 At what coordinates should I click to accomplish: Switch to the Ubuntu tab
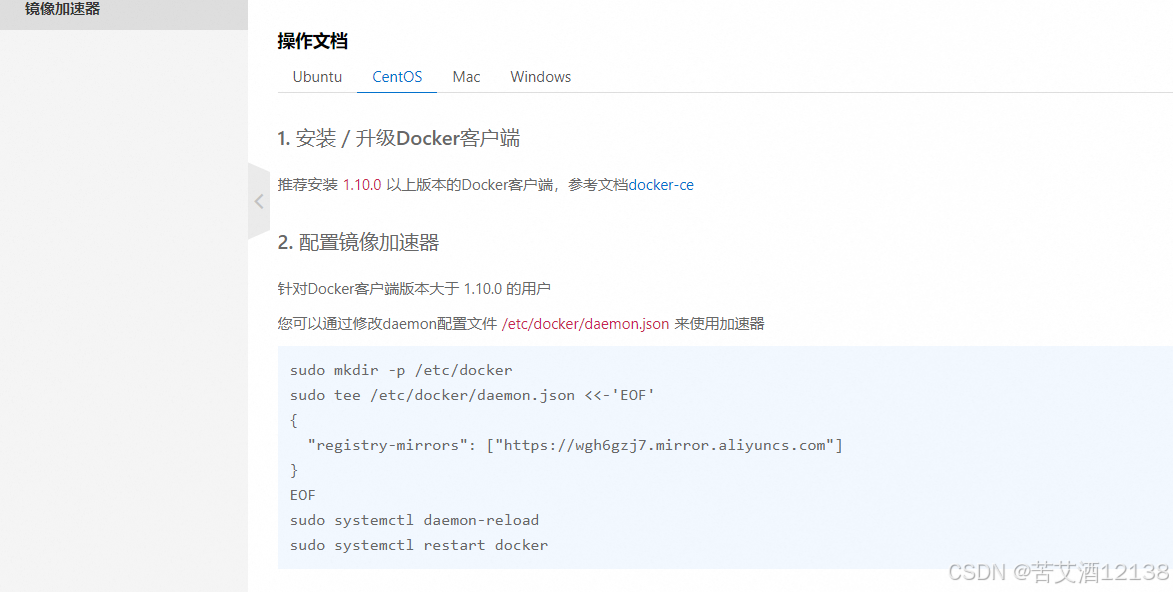tap(317, 76)
